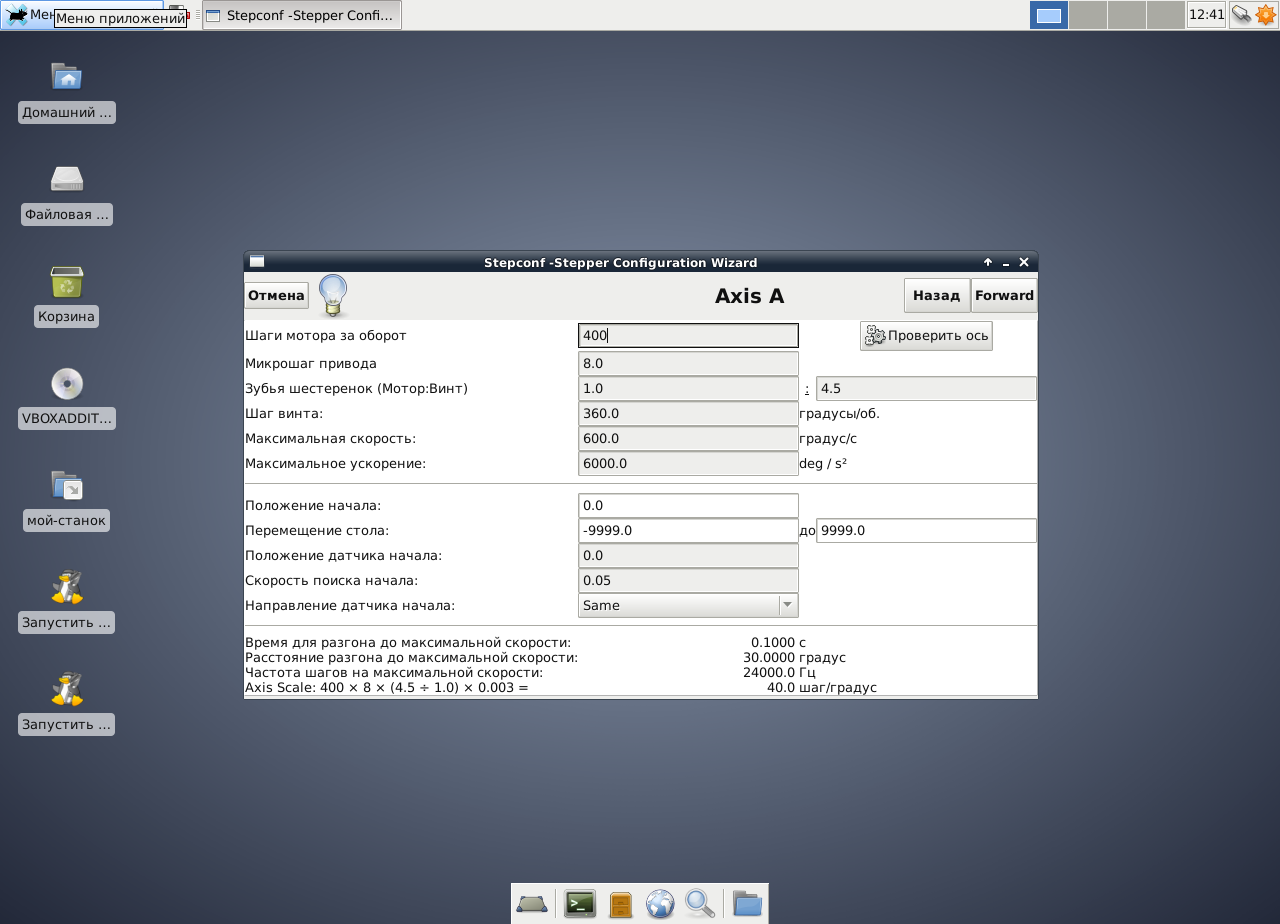
Task: Focus the Положение начала input field
Action: (688, 506)
